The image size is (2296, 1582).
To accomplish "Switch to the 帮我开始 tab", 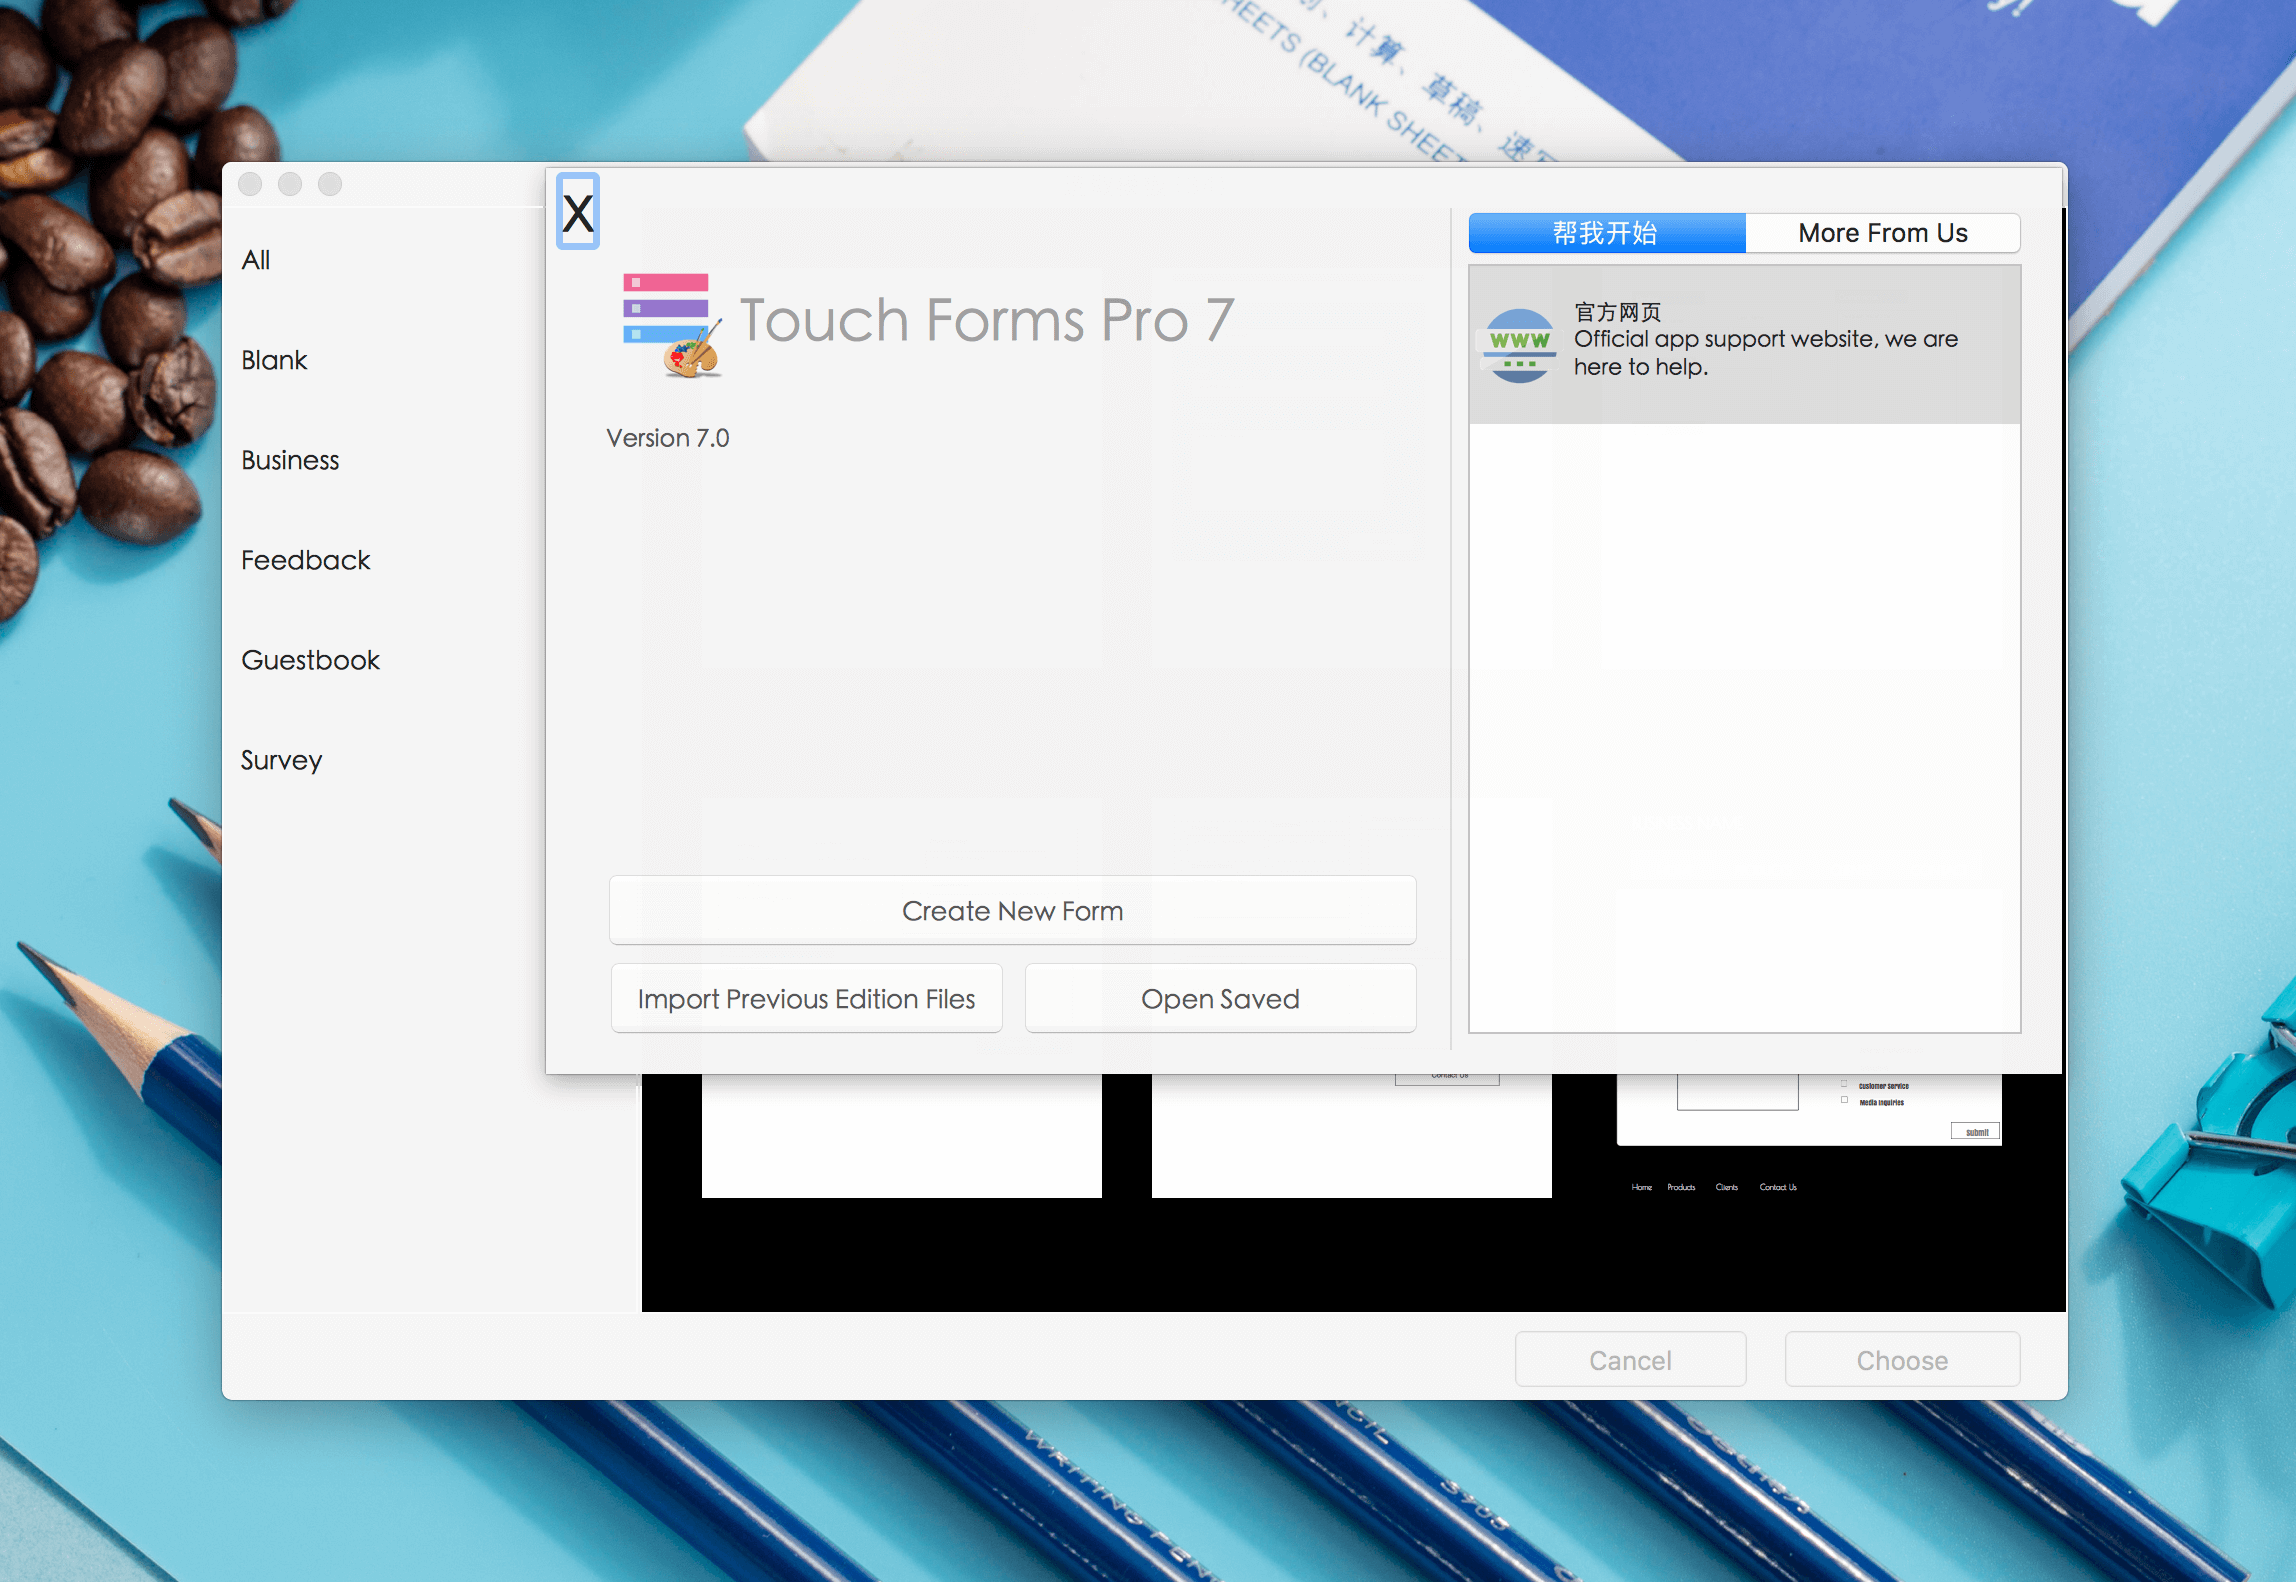I will point(1607,233).
